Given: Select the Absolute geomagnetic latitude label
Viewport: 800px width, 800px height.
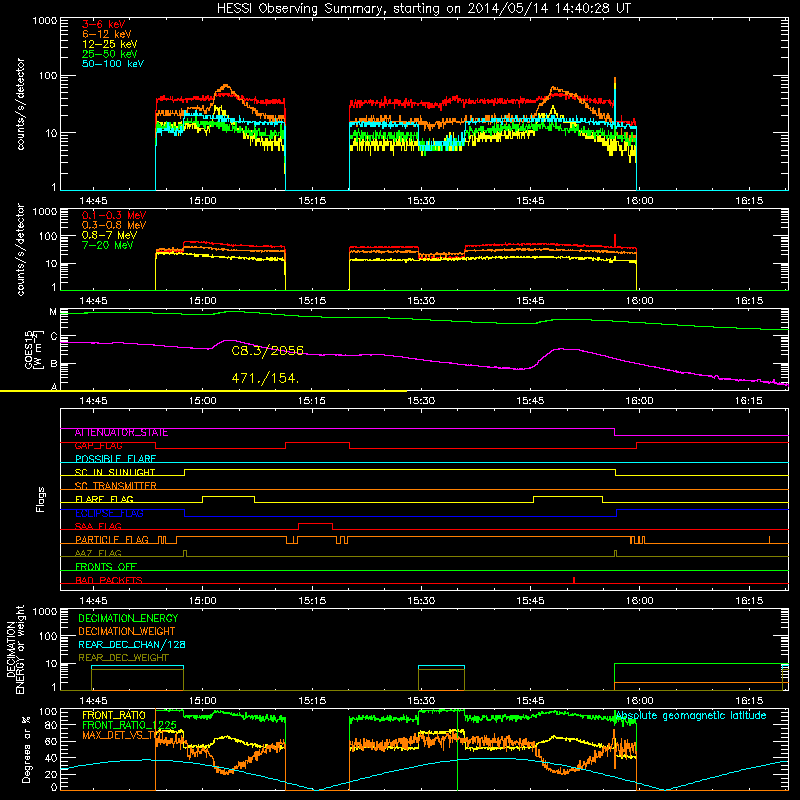Looking at the screenshot, I should tap(690, 715).
